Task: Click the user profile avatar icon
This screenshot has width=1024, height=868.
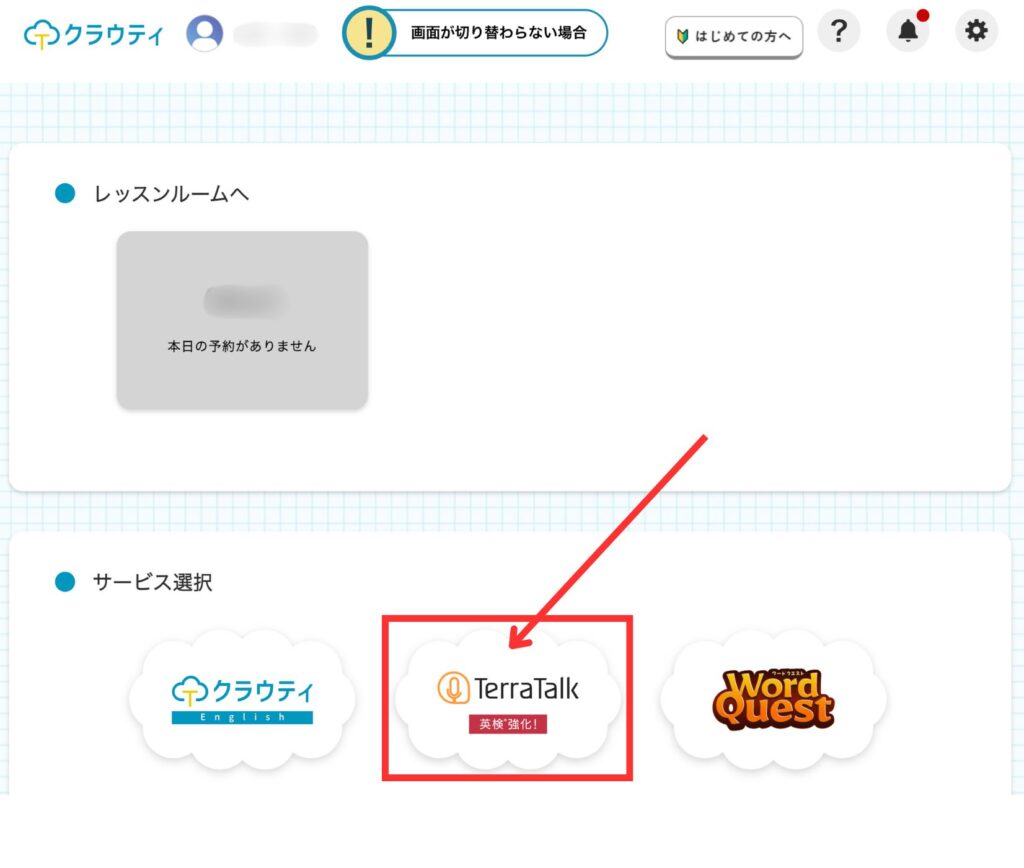Action: click(204, 33)
